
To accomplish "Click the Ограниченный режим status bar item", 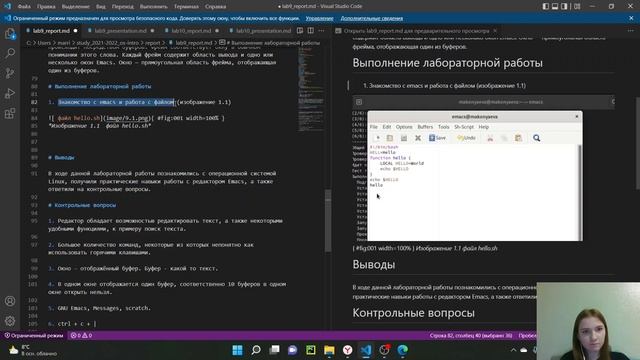I will [x=34, y=336].
